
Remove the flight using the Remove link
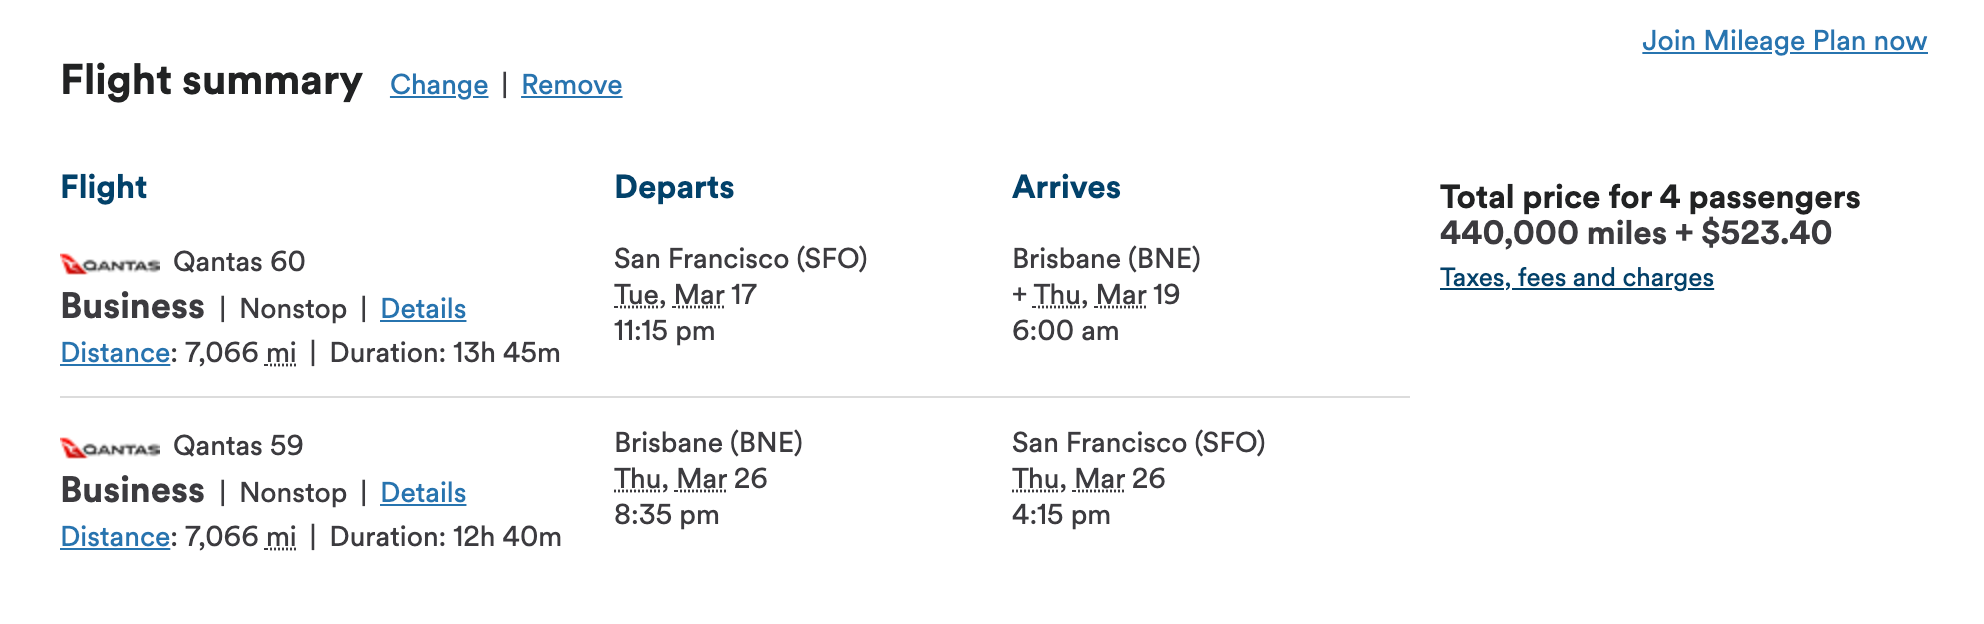coord(571,85)
